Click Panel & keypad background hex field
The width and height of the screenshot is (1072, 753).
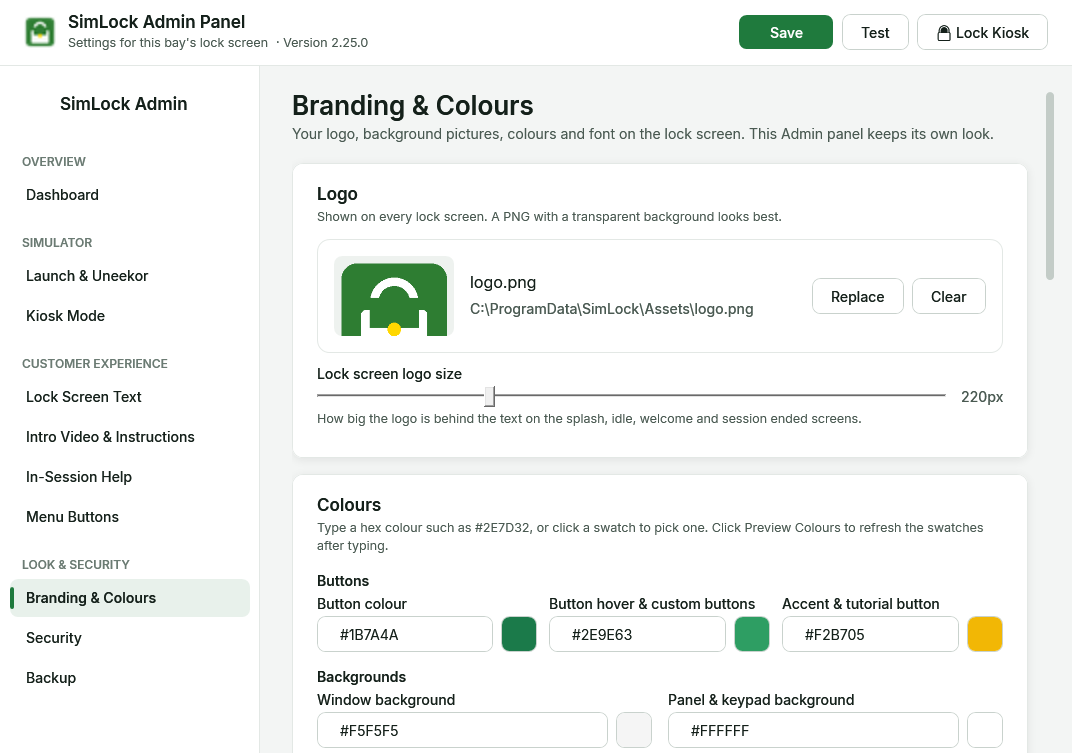813,730
